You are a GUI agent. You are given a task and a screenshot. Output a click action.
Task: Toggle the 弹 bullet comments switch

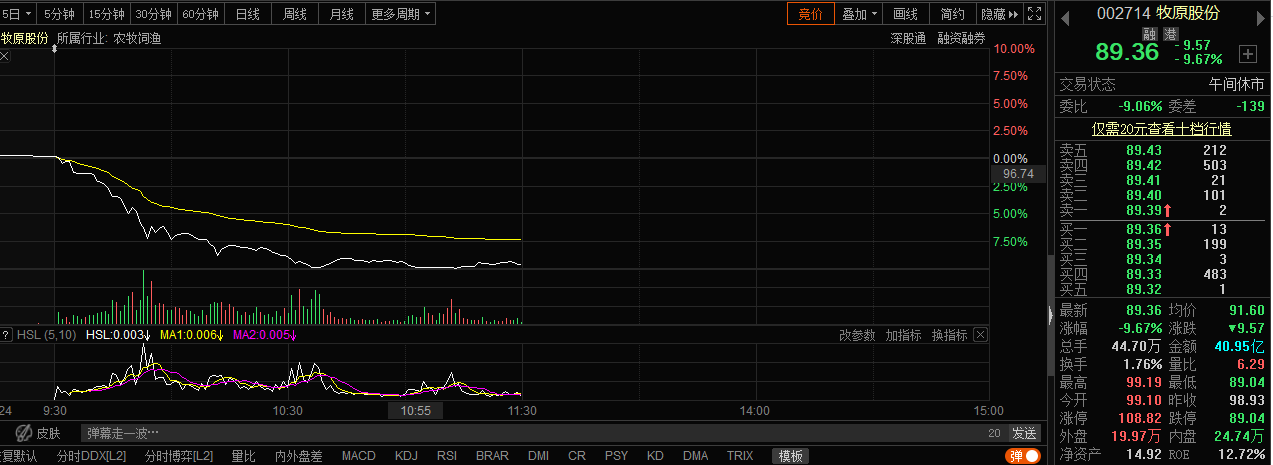1024,456
